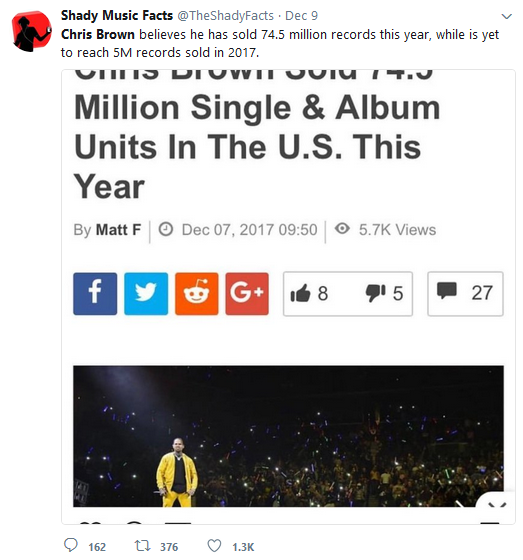Viewport: 523px width, 560px height.
Task: Open the Shady Music Facts account name
Action: click(x=117, y=15)
